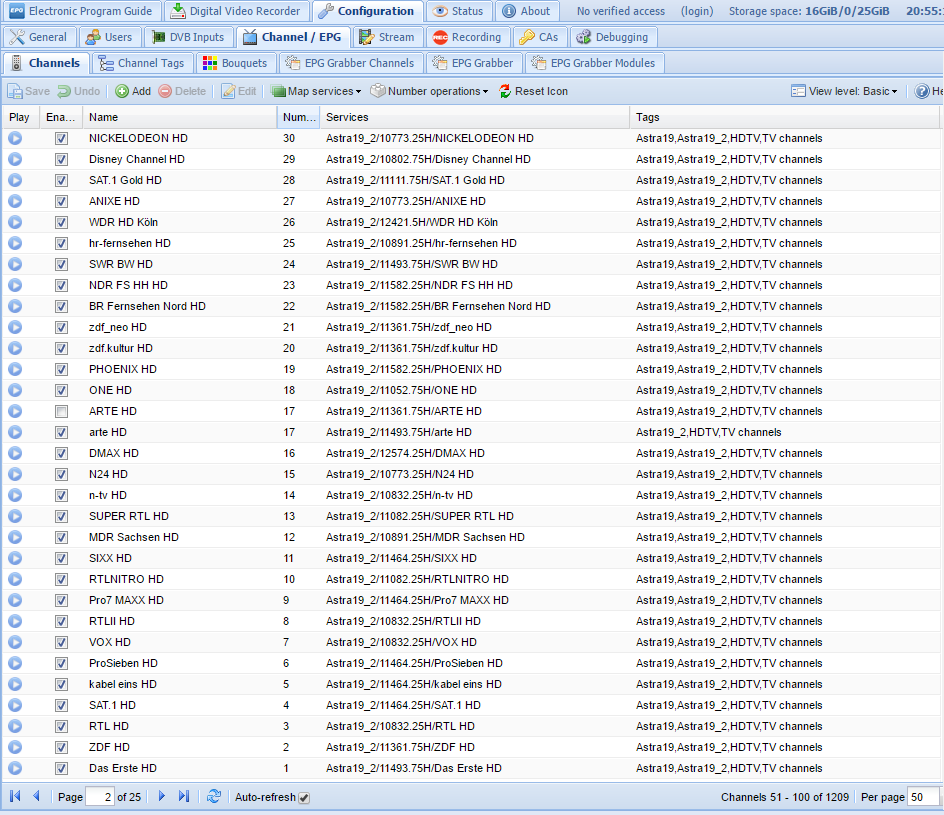Play hr-fernsehen HD channel
Image resolution: width=944 pixels, height=815 pixels.
tap(15, 244)
